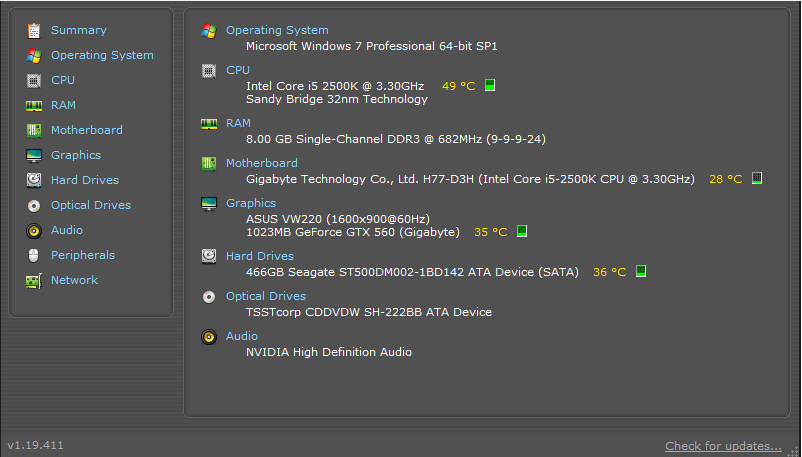Click the Summary clipboard icon in sidebar
Viewport: 802px width, 457px height.
click(x=34, y=31)
